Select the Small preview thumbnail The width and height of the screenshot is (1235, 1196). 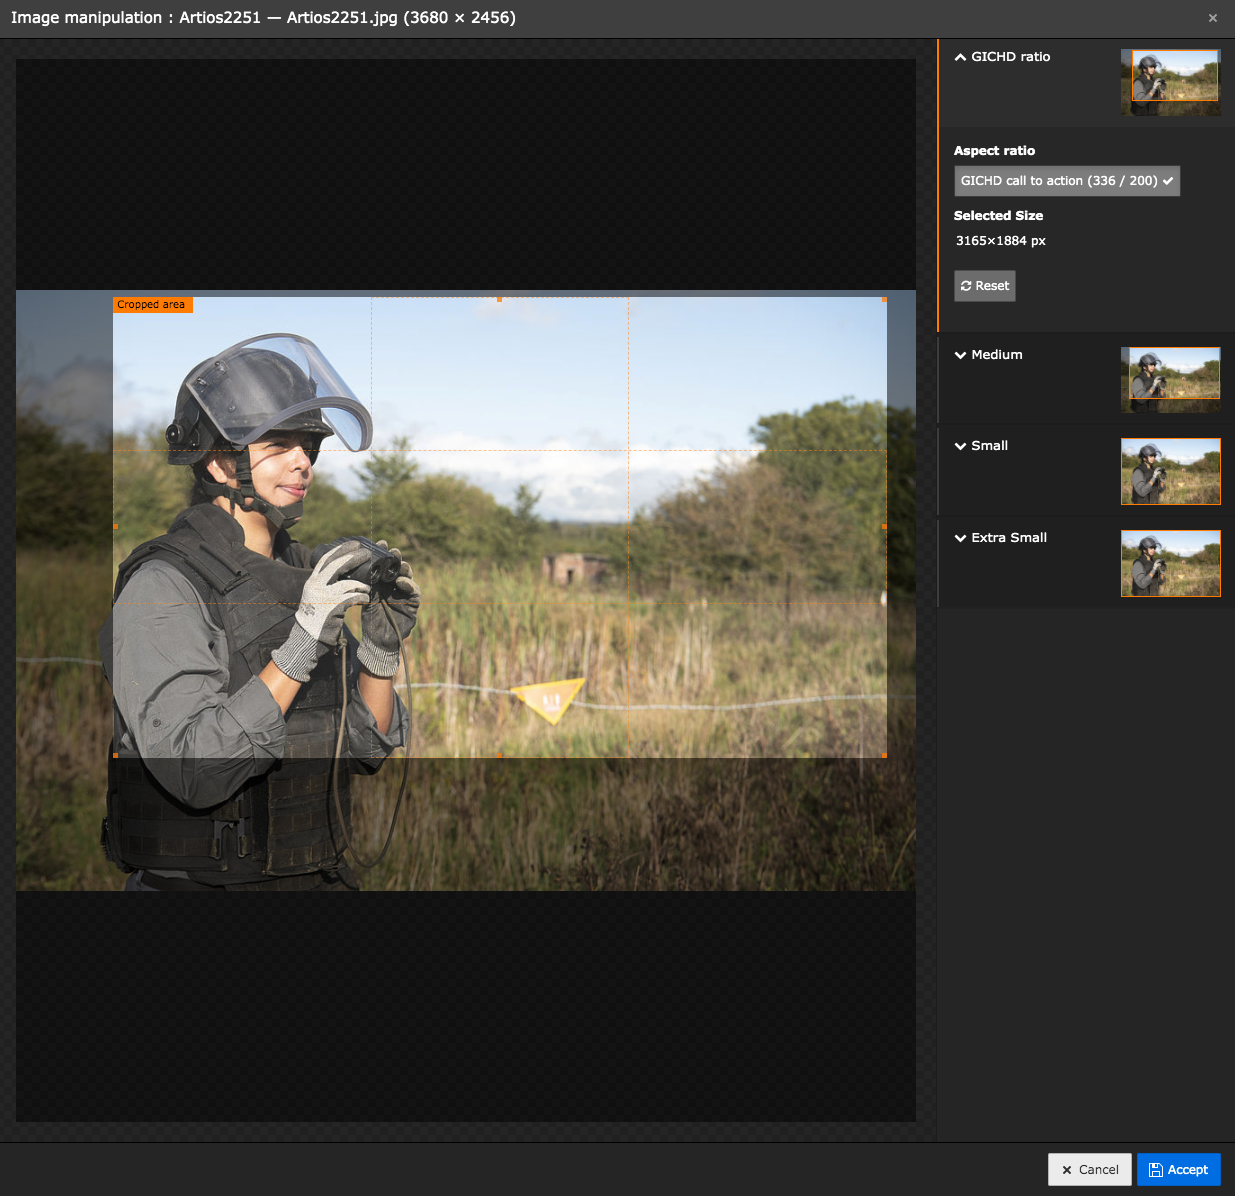(1170, 471)
